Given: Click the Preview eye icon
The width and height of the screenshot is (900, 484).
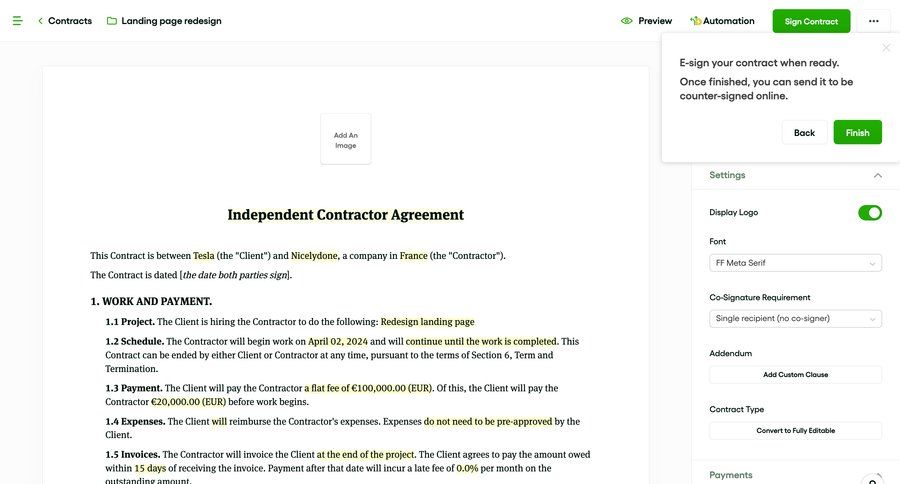Looking at the screenshot, I should [x=627, y=21].
